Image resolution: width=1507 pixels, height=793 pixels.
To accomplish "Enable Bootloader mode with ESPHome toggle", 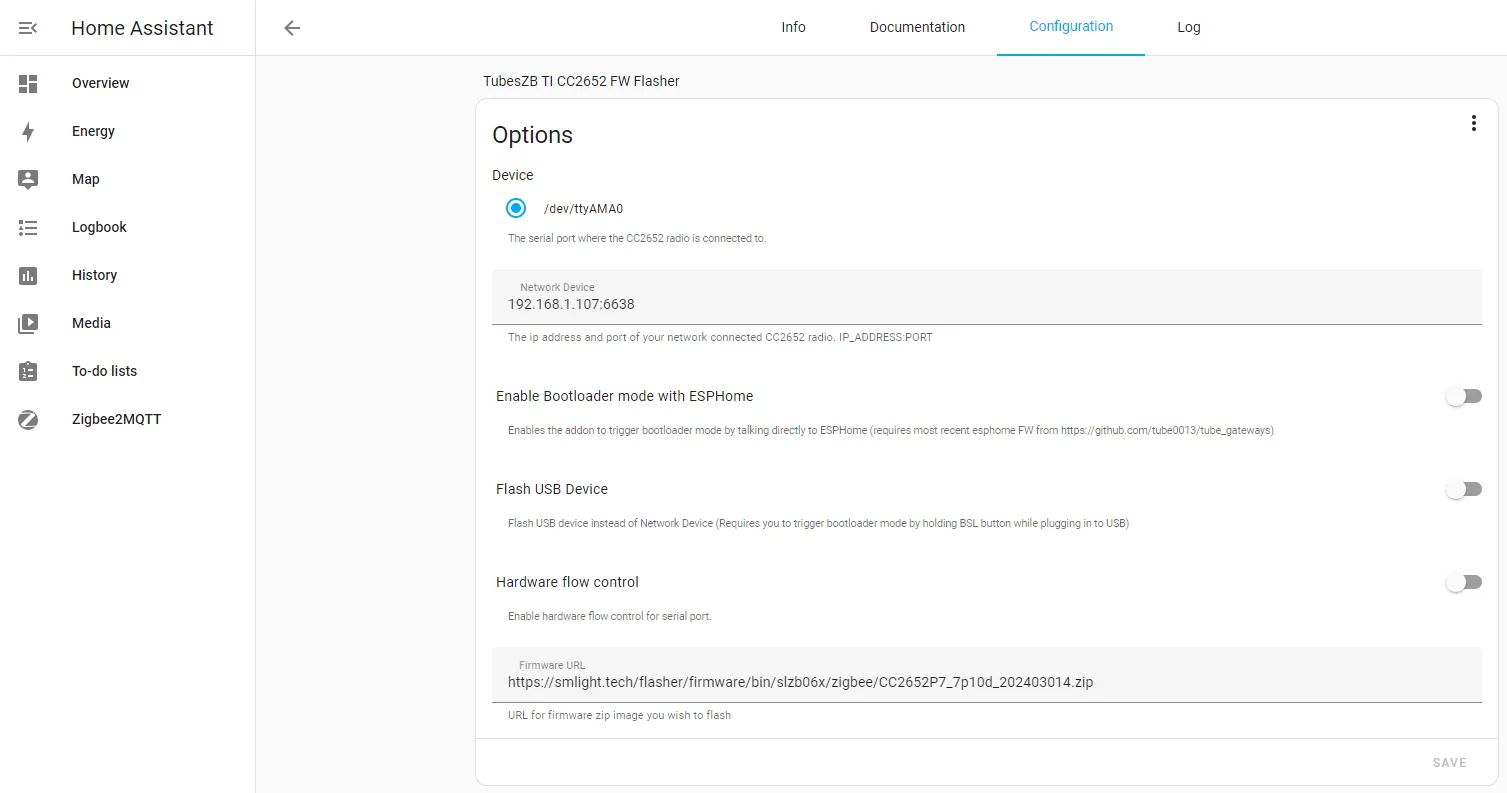I will 1463,397.
